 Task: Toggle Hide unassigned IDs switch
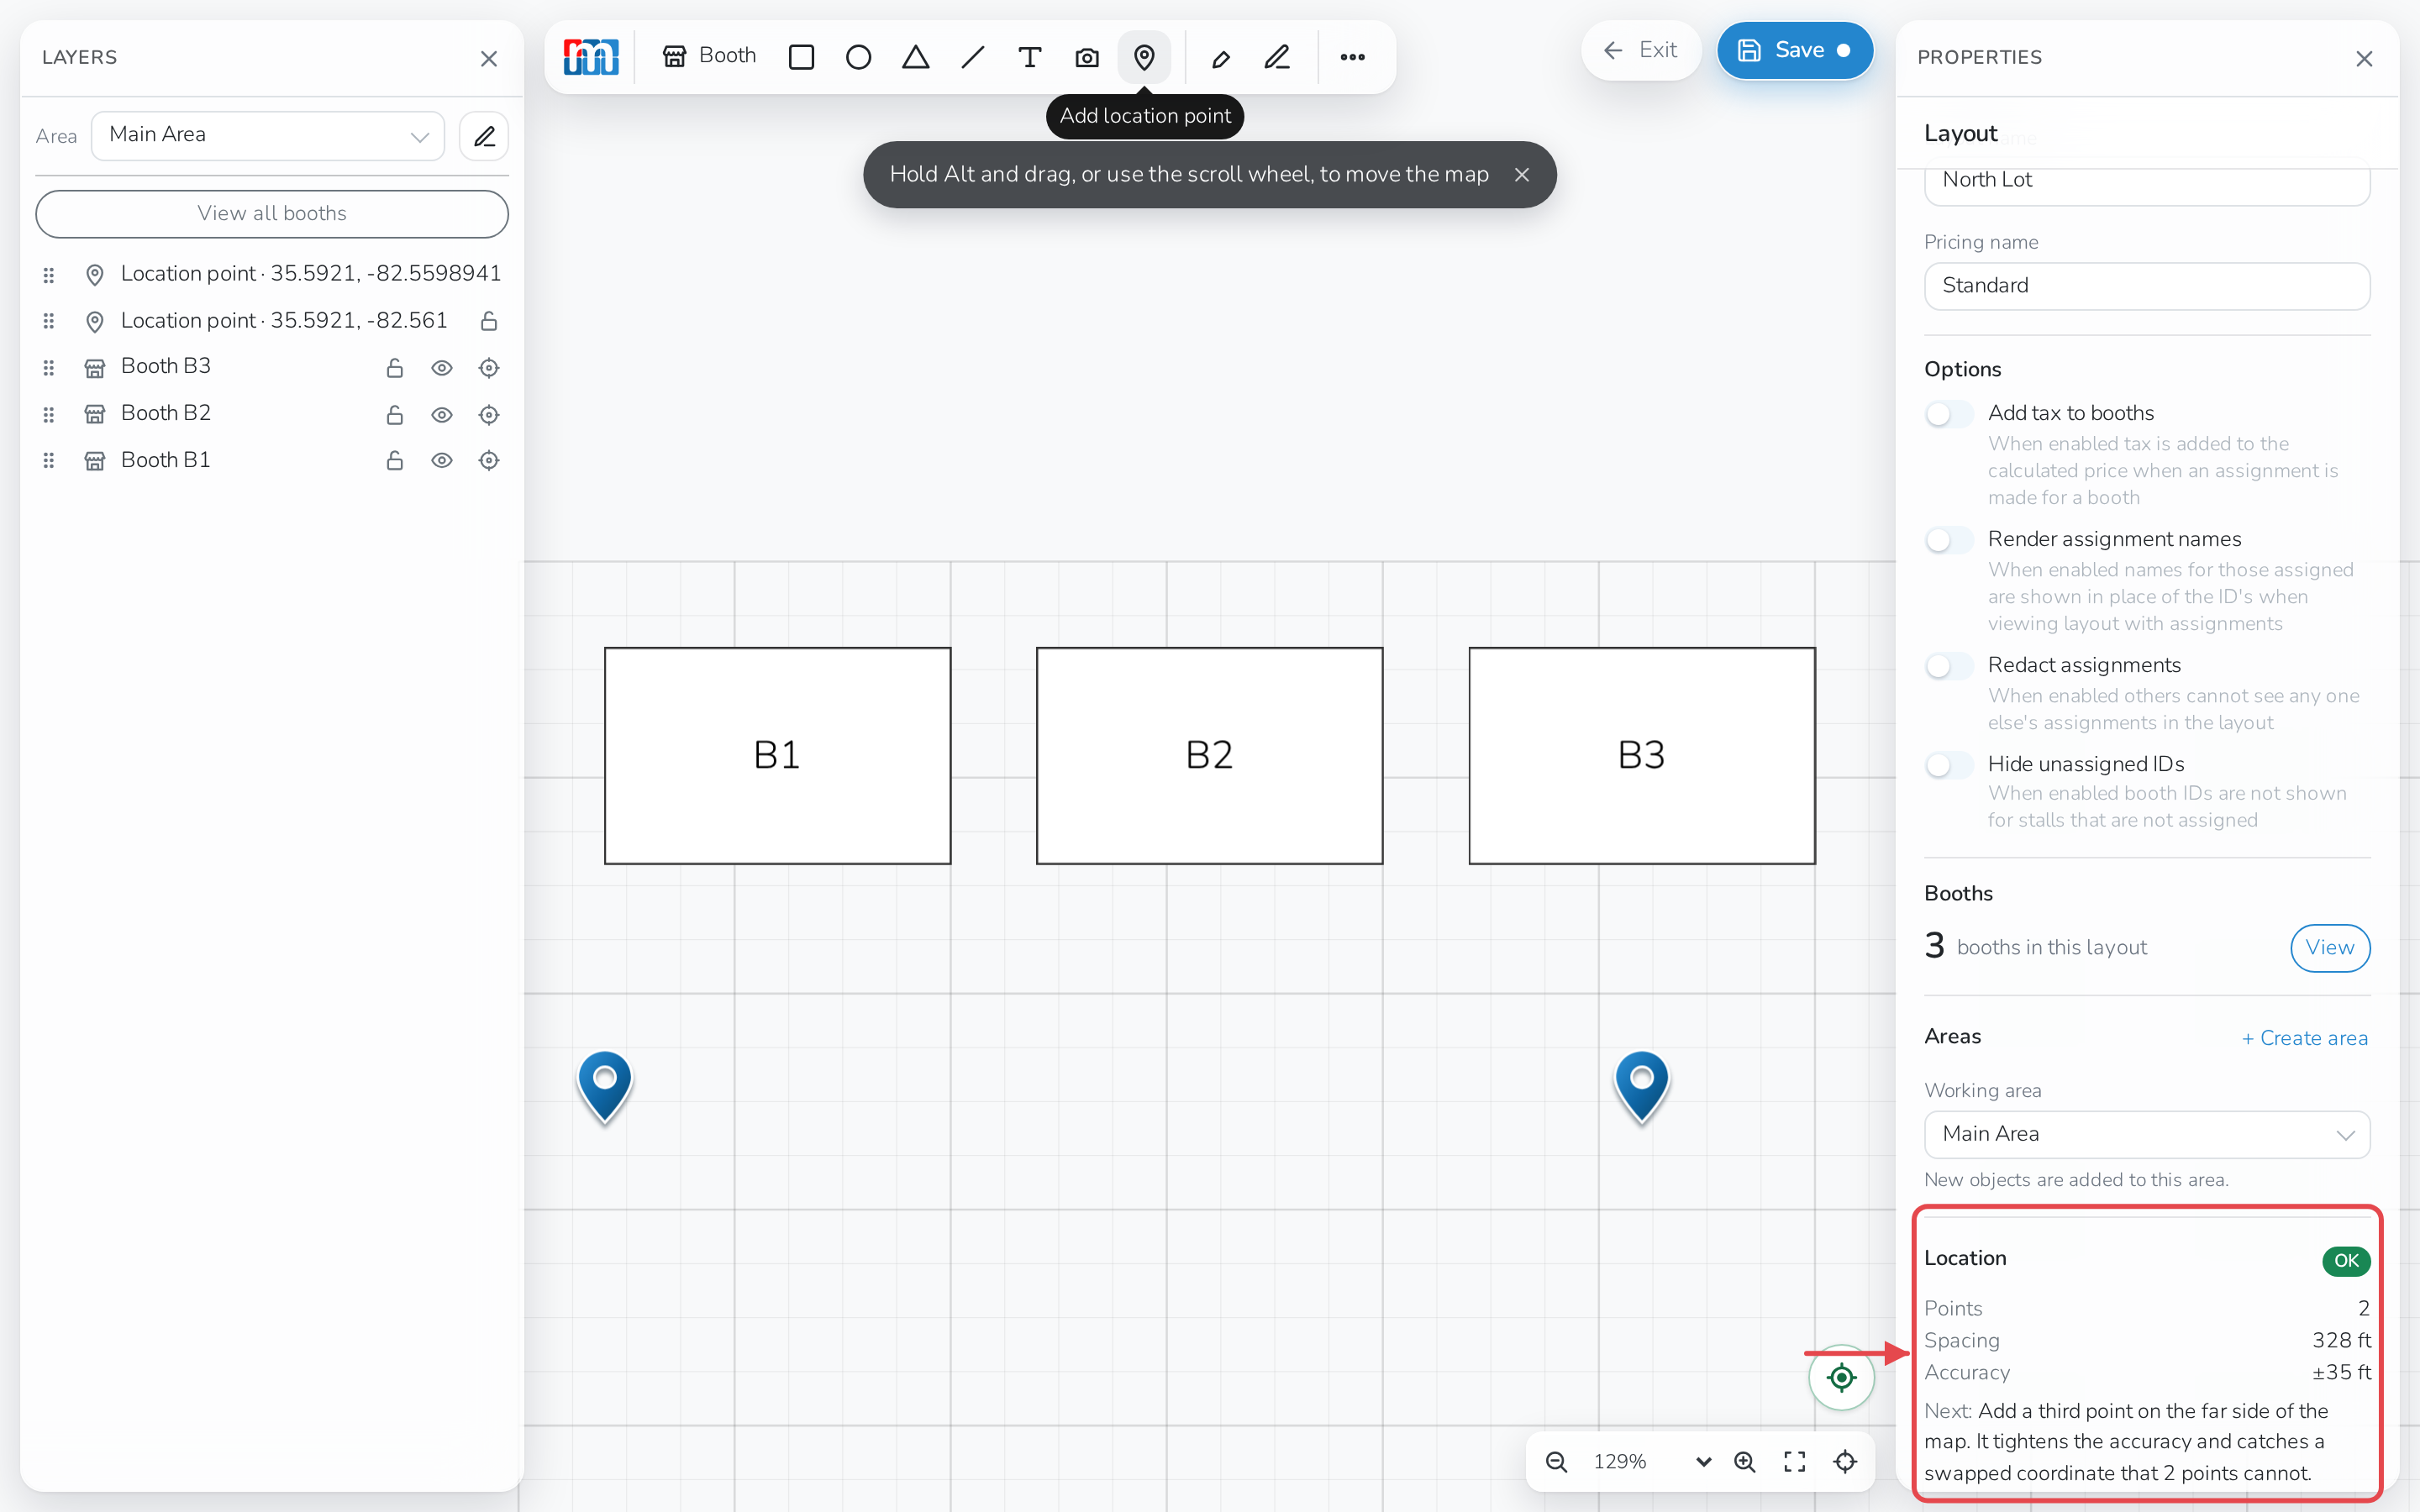pyautogui.click(x=1949, y=765)
